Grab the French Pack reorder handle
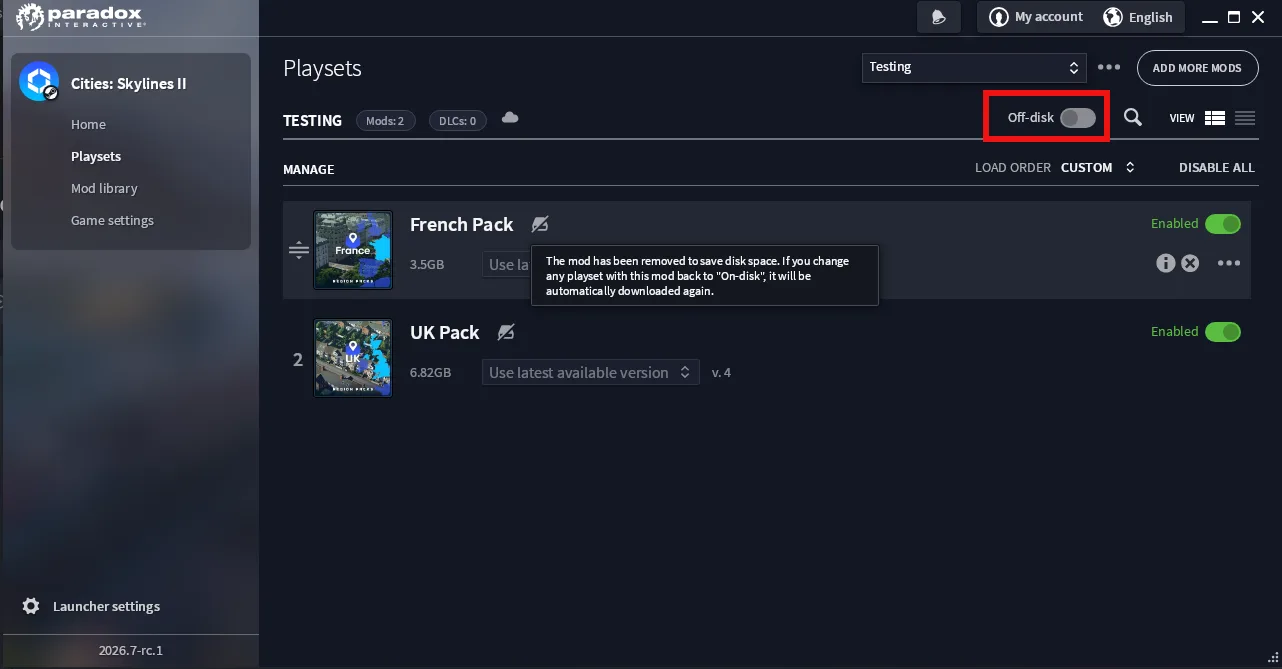Screen dimensions: 1282x669 pyautogui.click(x=298, y=250)
